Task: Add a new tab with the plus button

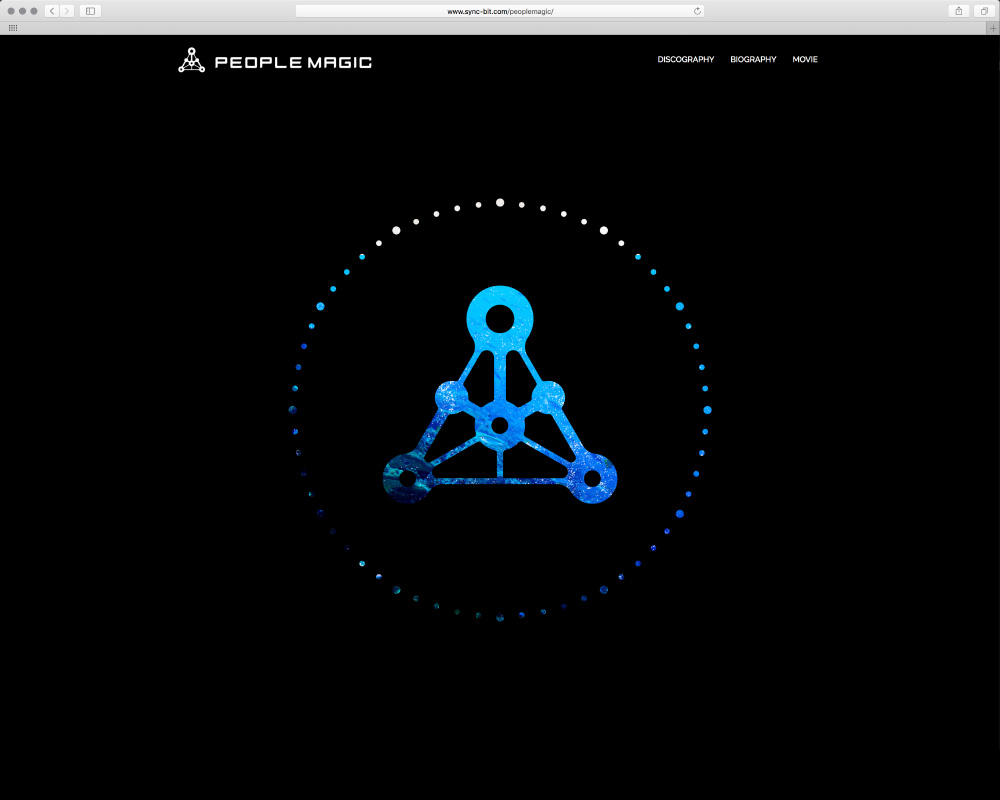Action: tap(993, 28)
